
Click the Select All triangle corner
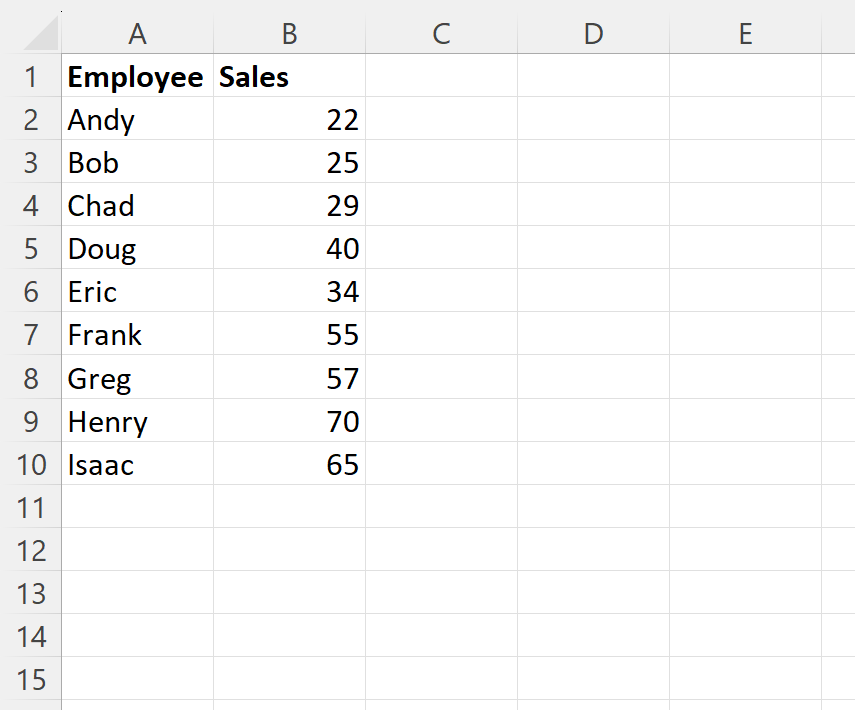33,33
